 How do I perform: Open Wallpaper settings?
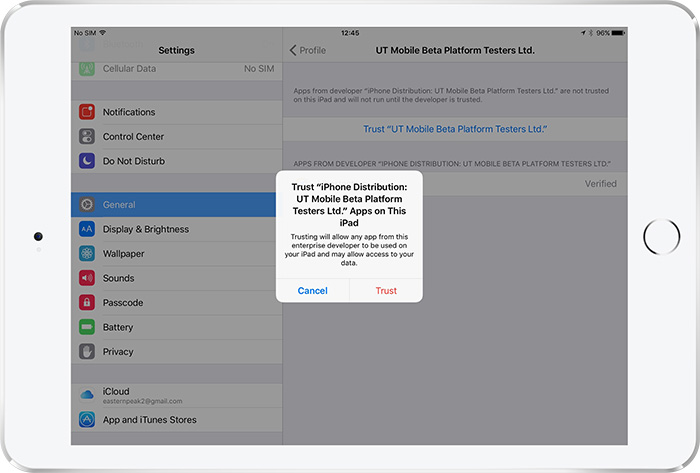(x=176, y=254)
